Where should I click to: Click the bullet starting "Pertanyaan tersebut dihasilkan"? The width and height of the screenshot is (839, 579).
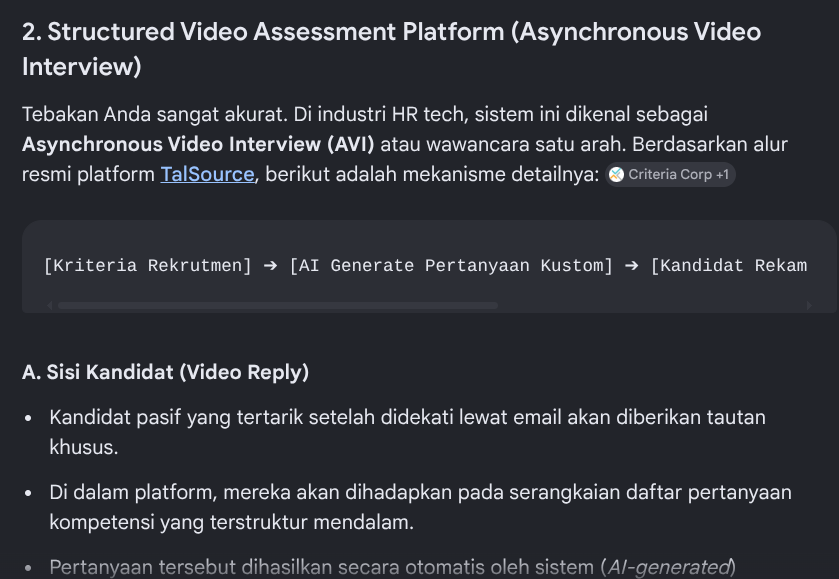click(392, 567)
